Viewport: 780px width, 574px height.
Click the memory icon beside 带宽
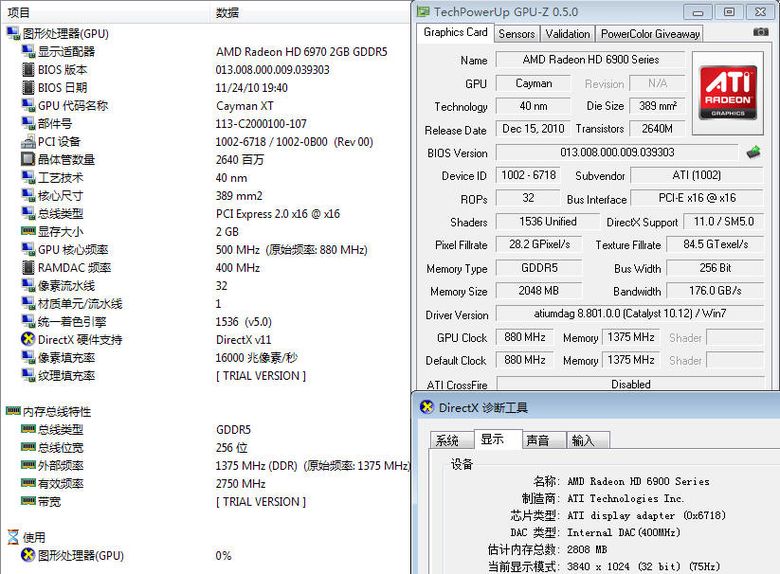pyautogui.click(x=28, y=501)
